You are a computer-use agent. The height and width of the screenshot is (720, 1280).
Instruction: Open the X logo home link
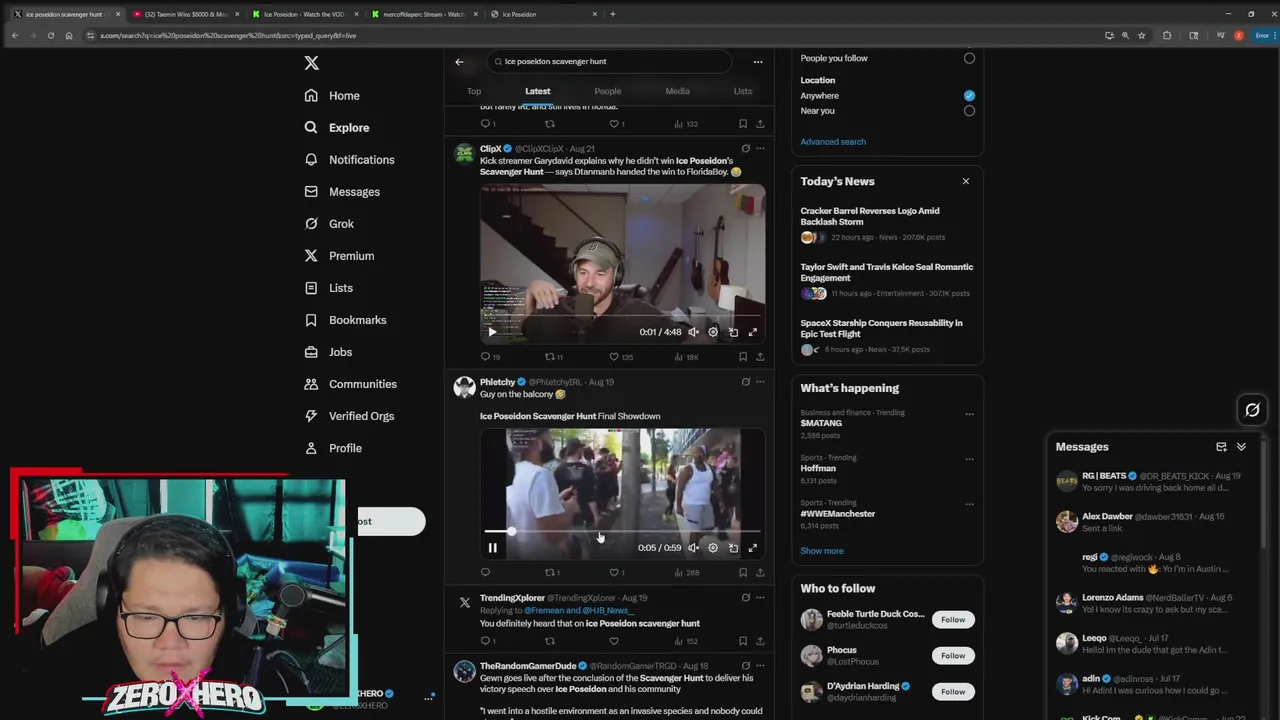click(x=312, y=63)
